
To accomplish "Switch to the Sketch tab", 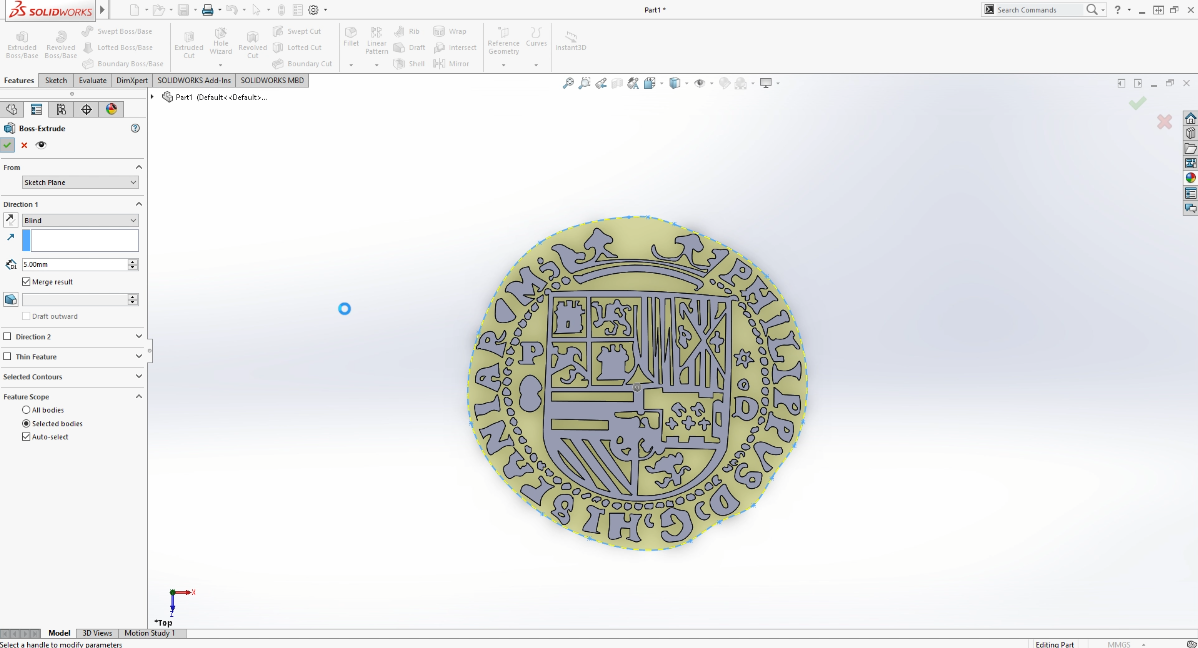I will 56,80.
